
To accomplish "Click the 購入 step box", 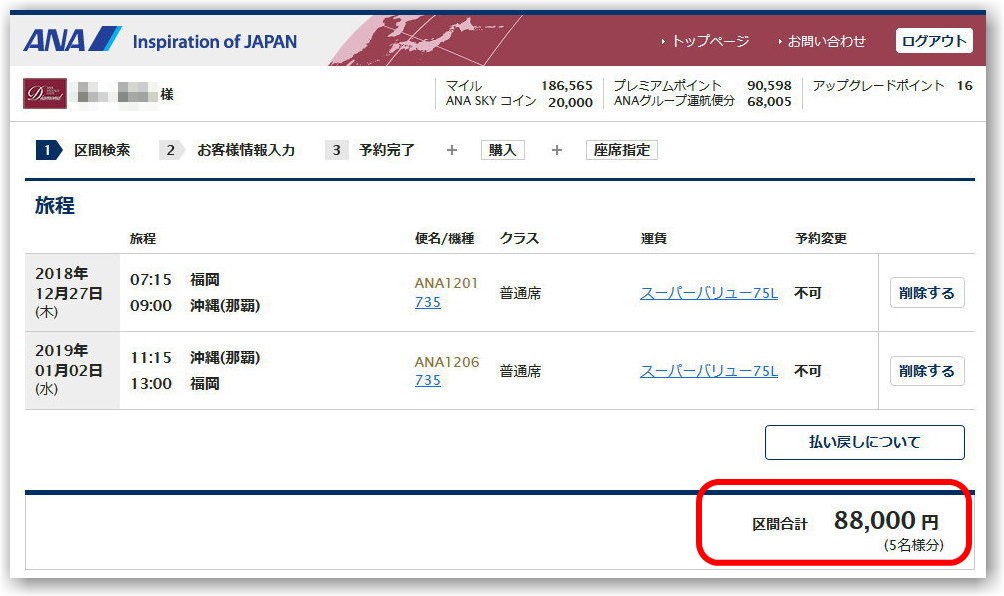I will pyautogui.click(x=503, y=150).
